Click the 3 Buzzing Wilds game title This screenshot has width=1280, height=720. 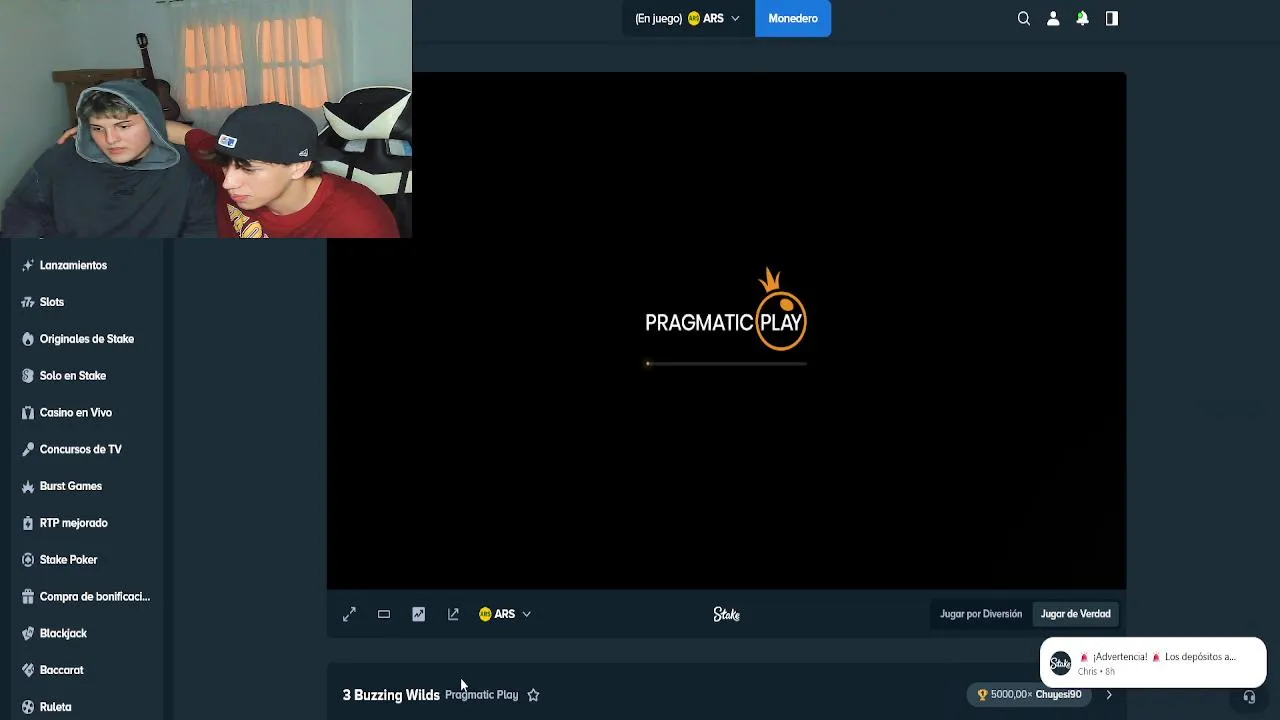(x=391, y=695)
